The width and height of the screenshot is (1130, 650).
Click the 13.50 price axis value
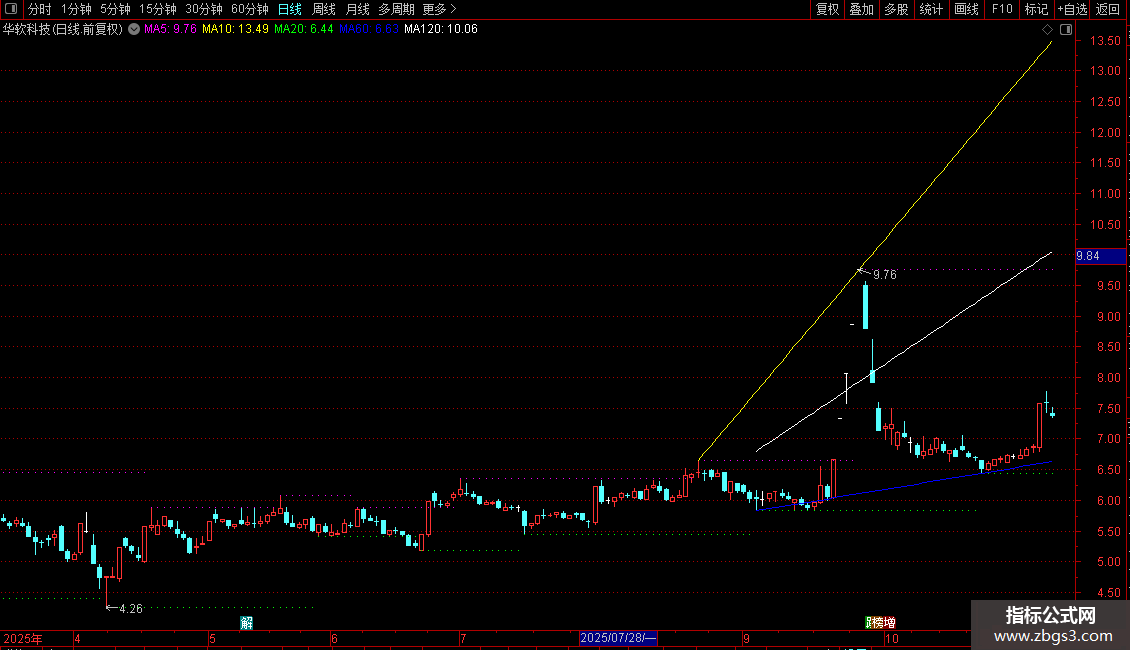tap(1105, 40)
